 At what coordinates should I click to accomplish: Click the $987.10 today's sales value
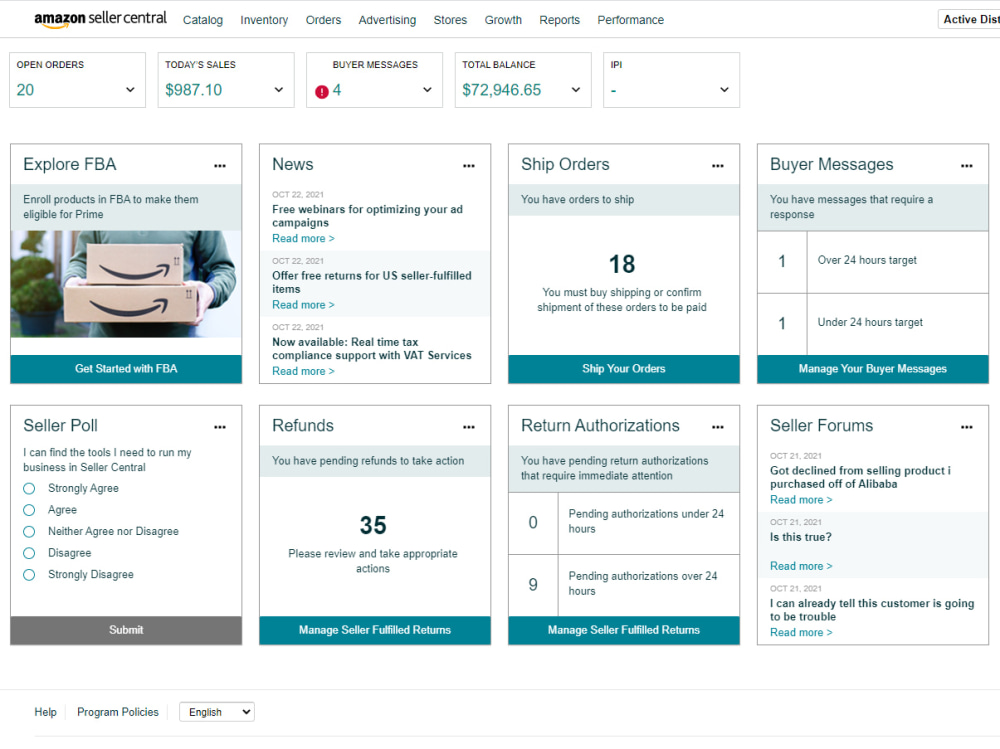tap(193, 90)
